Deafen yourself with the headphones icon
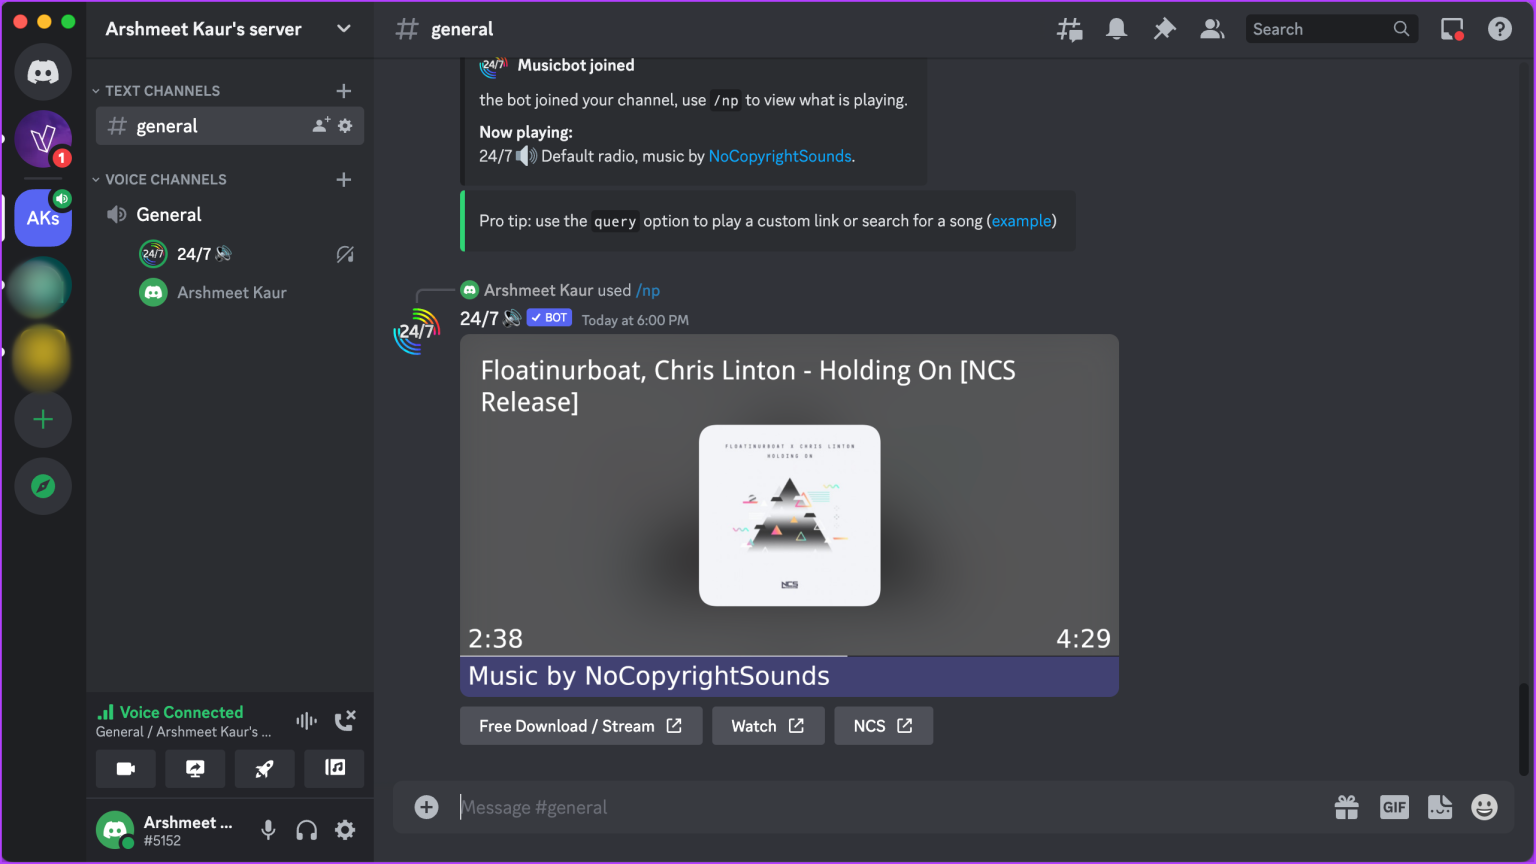This screenshot has height=864, width=1536. coord(306,830)
